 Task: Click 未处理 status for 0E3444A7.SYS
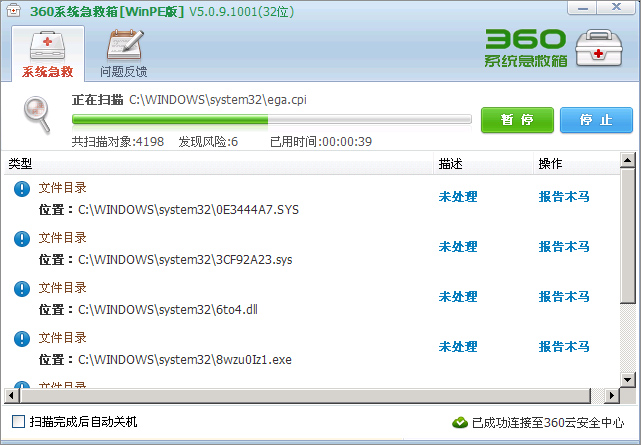point(458,197)
